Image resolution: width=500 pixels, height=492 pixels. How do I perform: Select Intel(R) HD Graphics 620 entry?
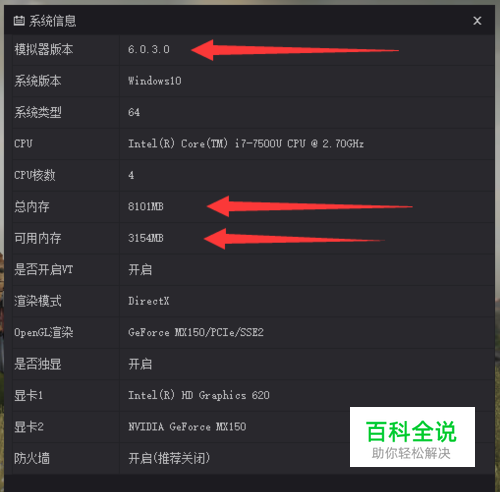click(199, 395)
